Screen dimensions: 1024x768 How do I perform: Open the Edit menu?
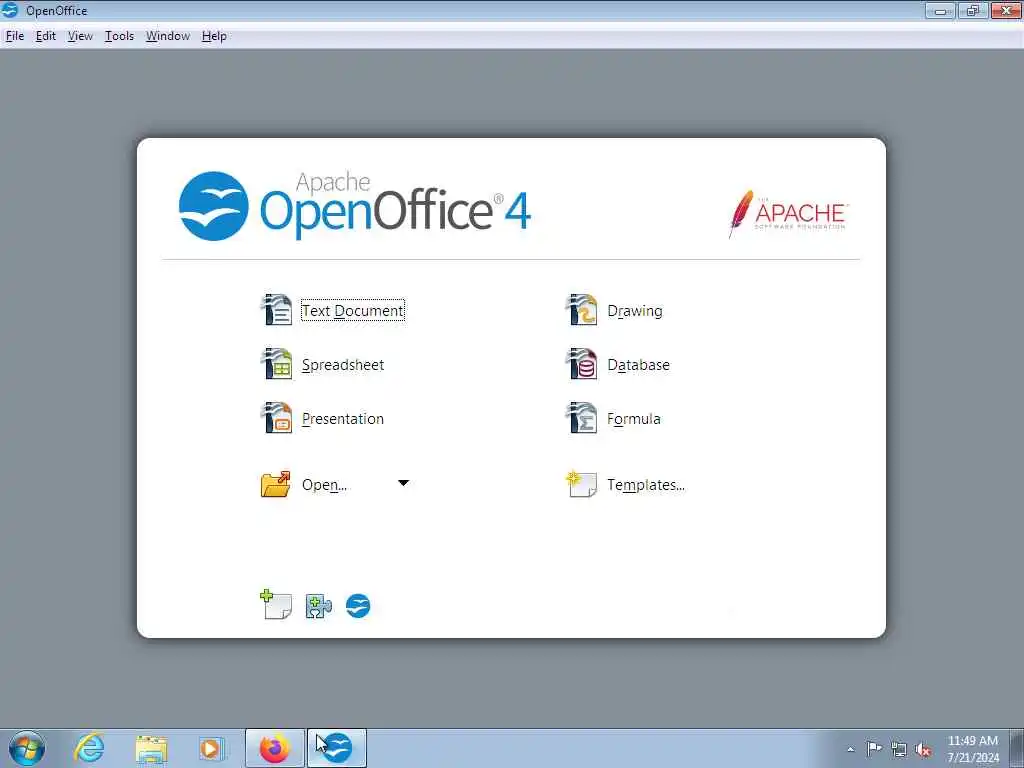45,36
